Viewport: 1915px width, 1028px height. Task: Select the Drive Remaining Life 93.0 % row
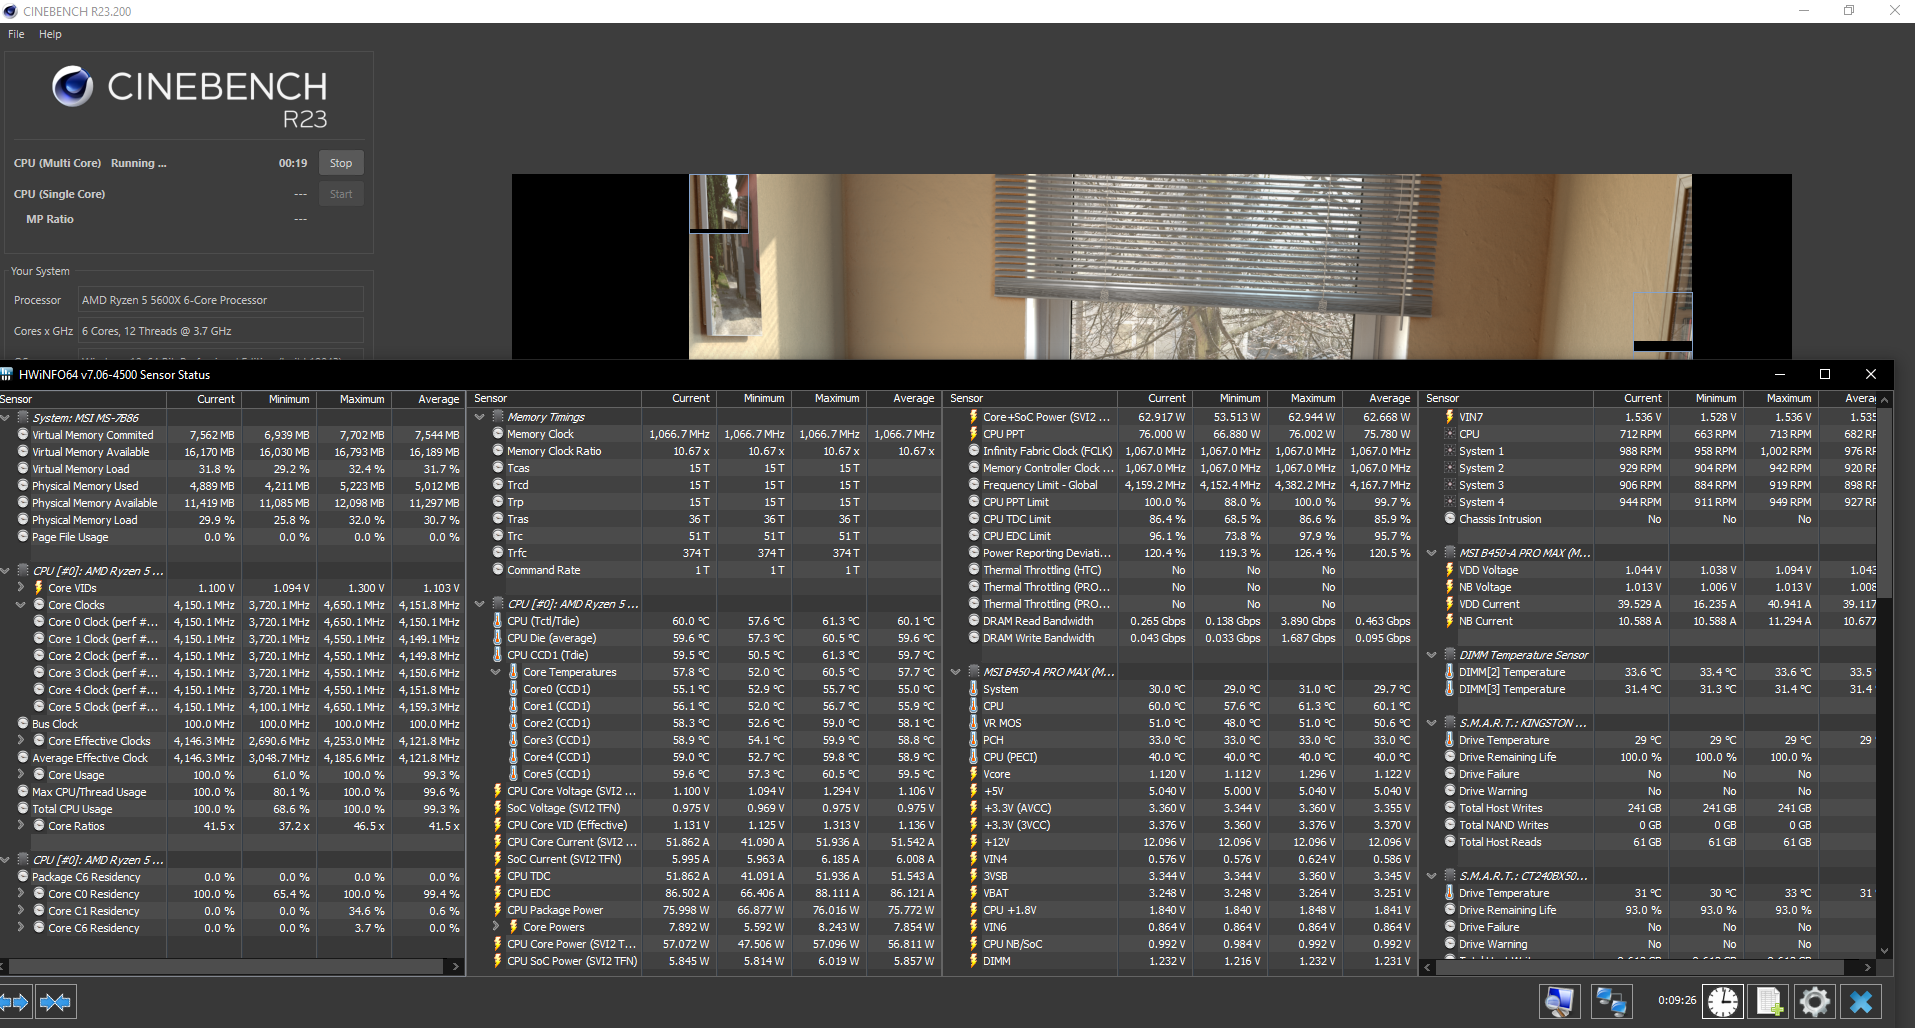pos(1650,910)
